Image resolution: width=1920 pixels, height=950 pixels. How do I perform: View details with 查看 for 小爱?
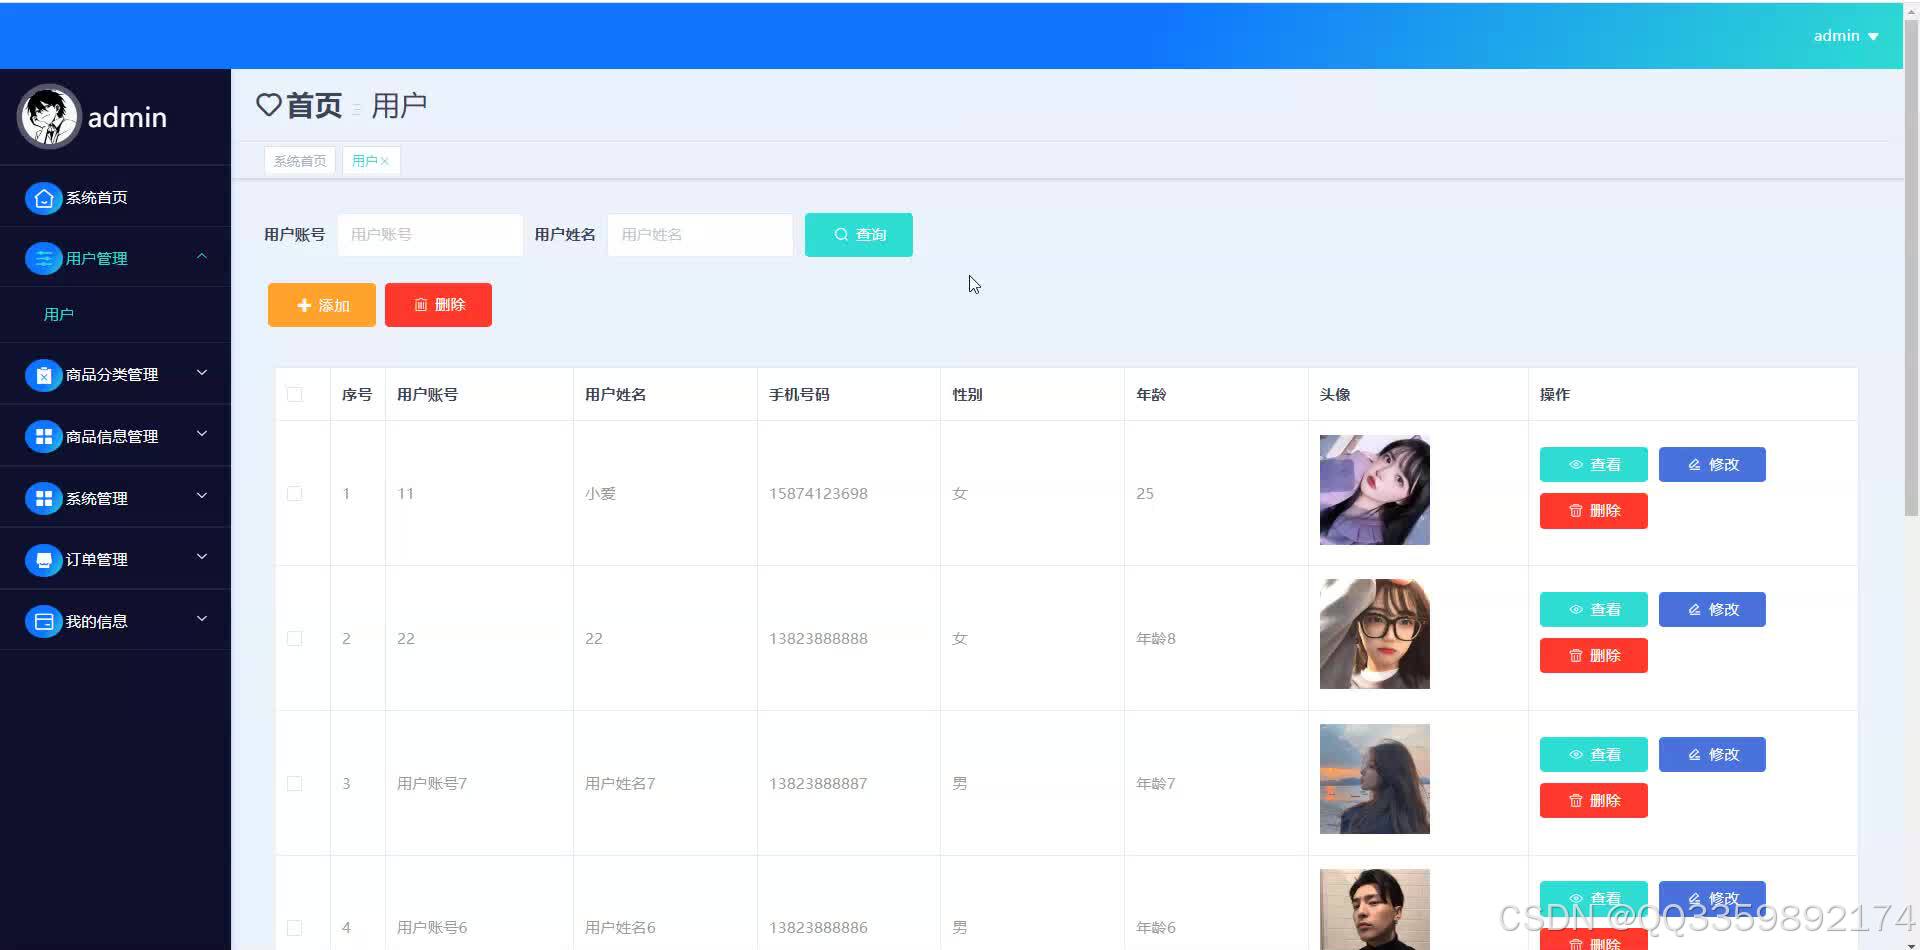coord(1593,465)
